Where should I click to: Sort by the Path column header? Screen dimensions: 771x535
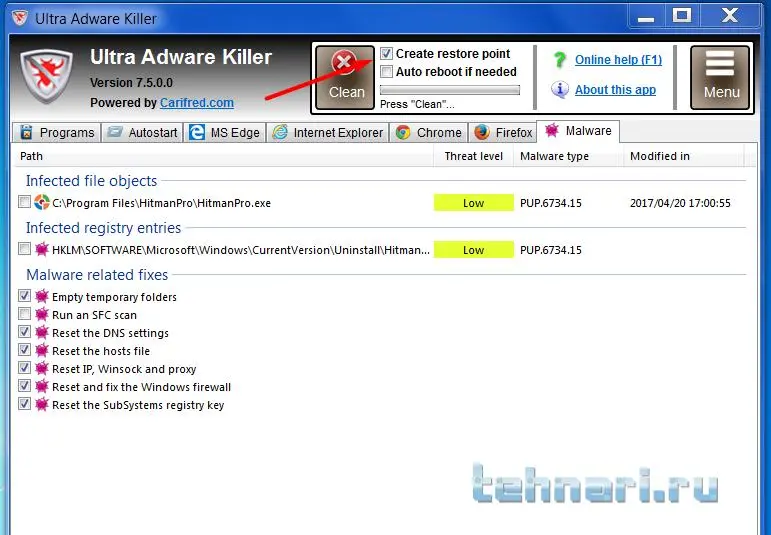[224, 156]
